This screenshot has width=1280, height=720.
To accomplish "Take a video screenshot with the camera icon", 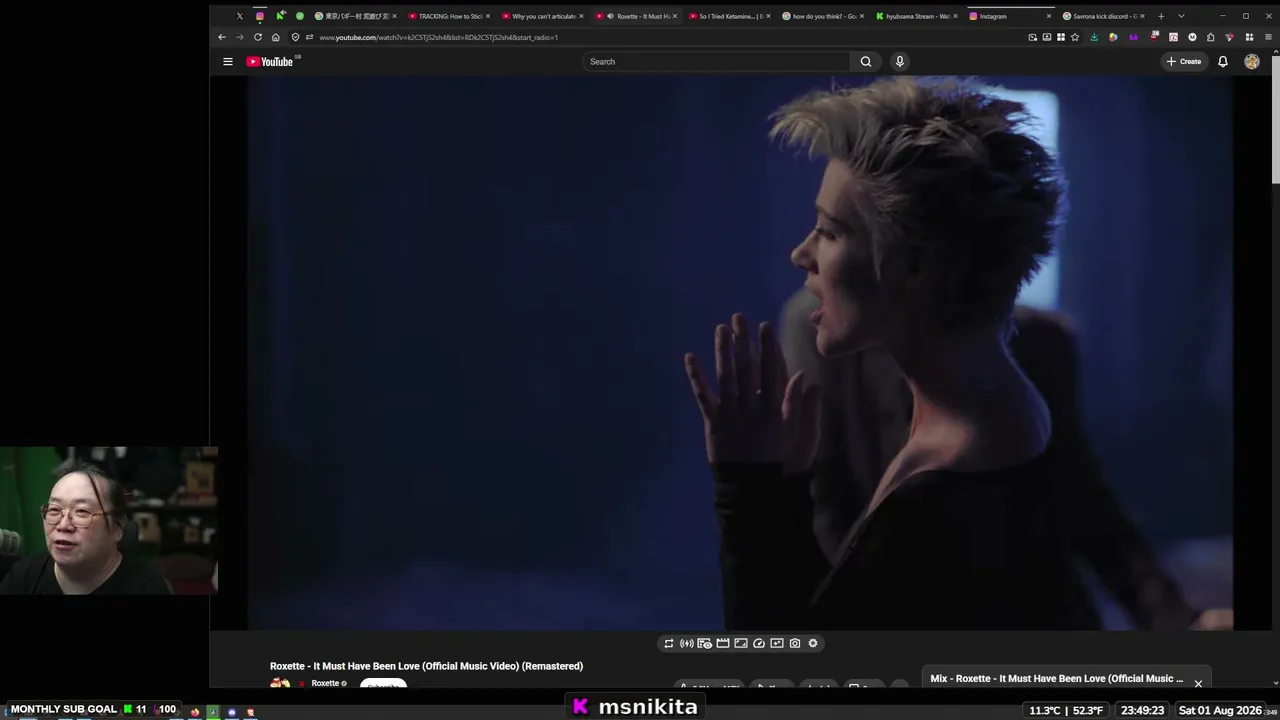I will (795, 644).
